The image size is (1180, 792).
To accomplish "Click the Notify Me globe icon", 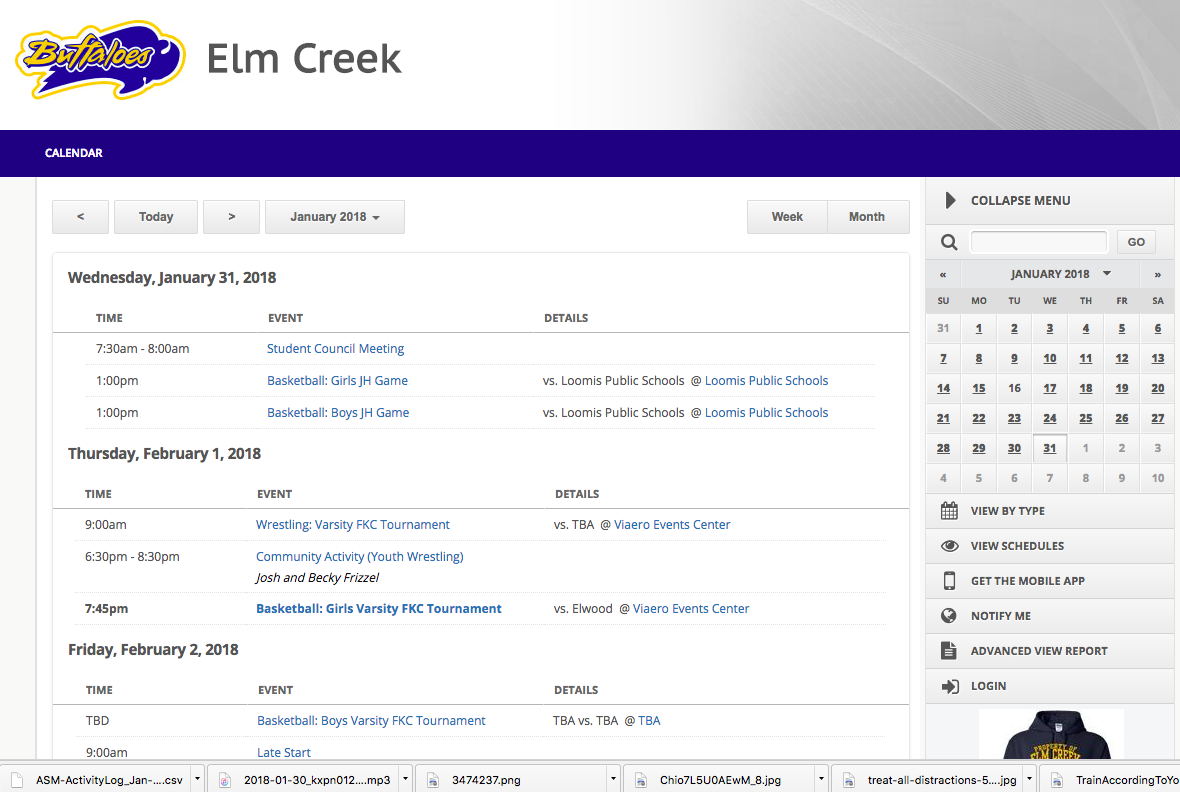I will [x=948, y=615].
